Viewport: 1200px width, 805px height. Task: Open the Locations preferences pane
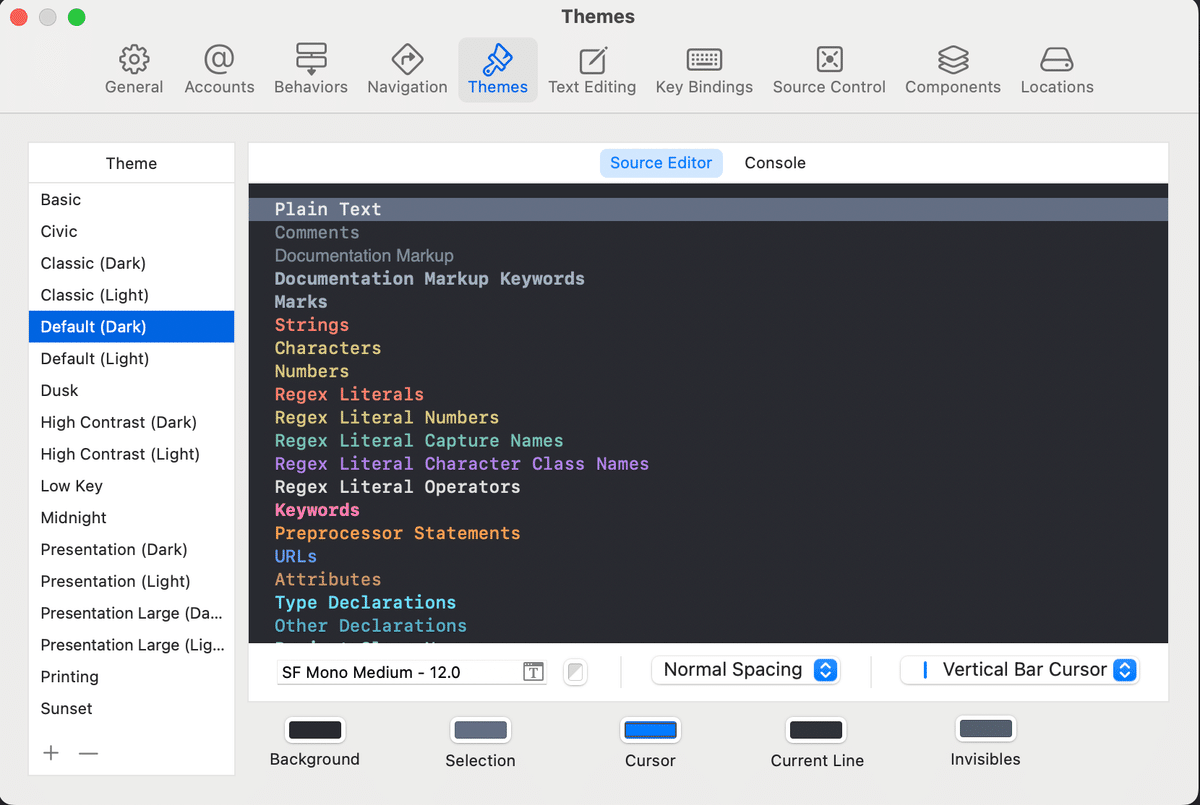click(1056, 68)
